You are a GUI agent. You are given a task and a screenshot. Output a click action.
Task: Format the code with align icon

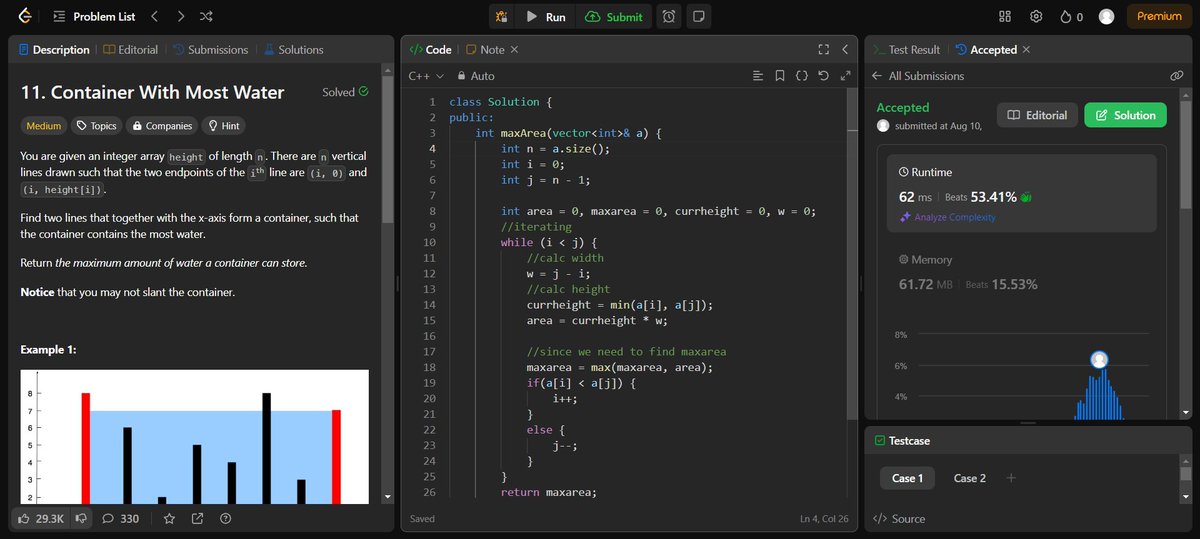[x=757, y=76]
